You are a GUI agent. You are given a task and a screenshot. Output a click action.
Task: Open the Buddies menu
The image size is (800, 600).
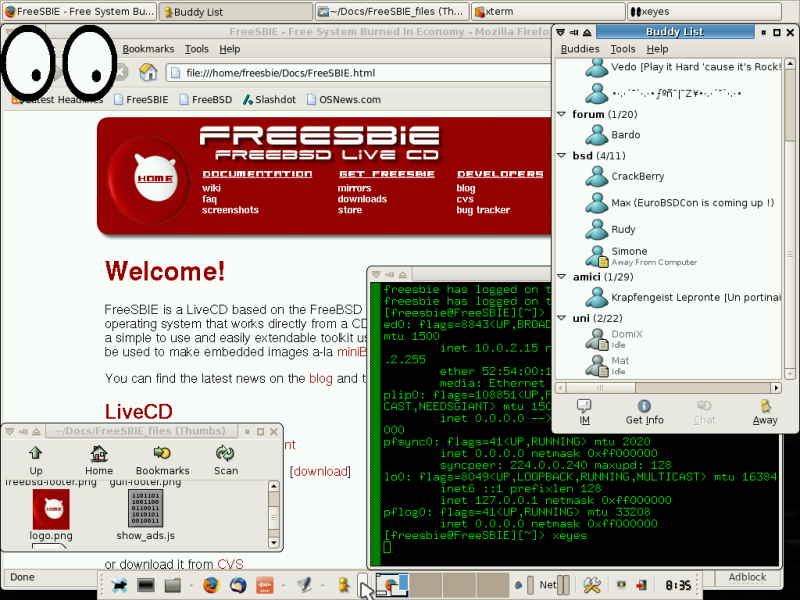coord(580,48)
